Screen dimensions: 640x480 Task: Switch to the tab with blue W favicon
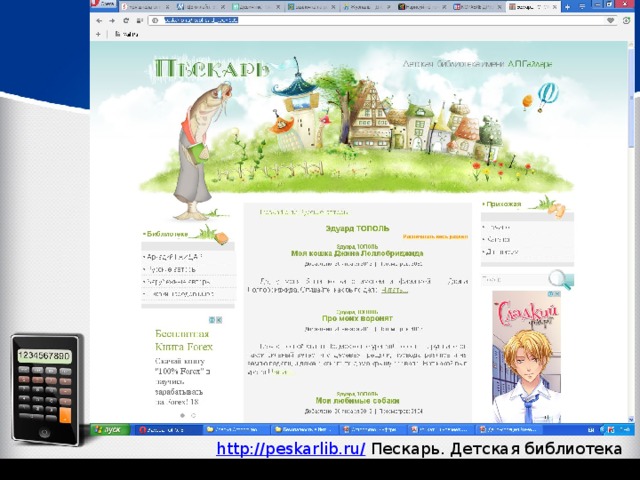pos(200,7)
